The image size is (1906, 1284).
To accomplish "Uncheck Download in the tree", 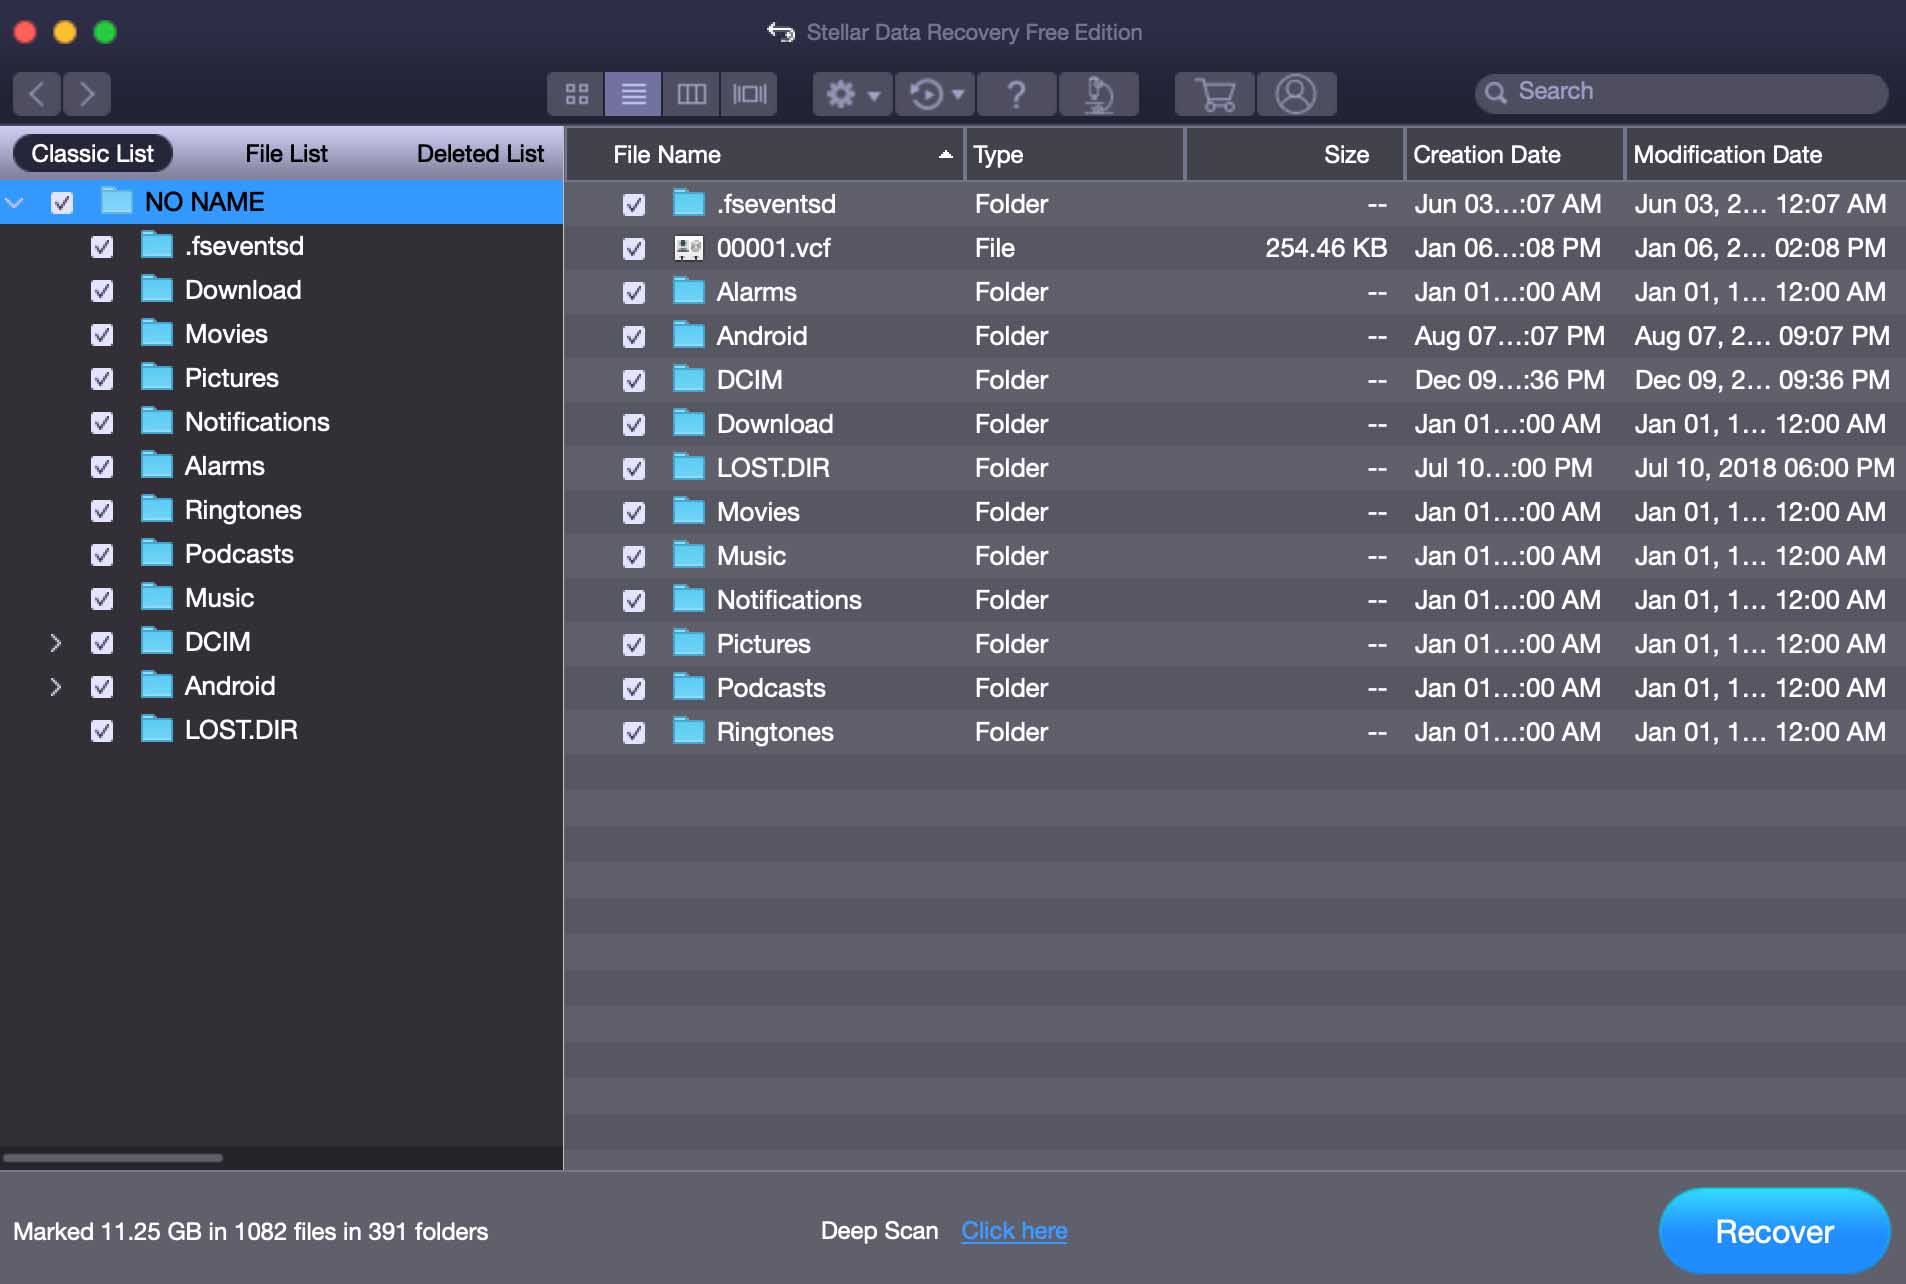I will [x=102, y=291].
